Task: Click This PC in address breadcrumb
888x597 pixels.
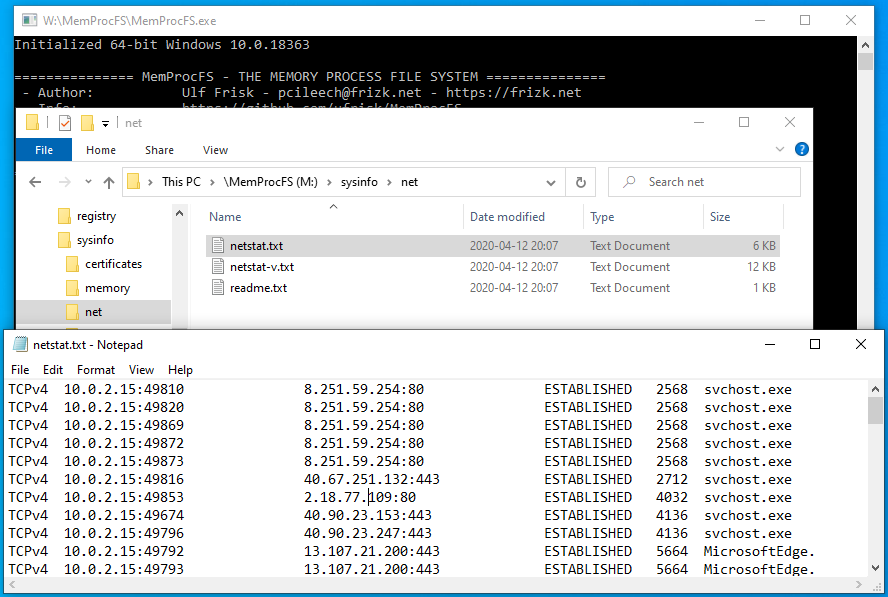Action: click(x=181, y=182)
